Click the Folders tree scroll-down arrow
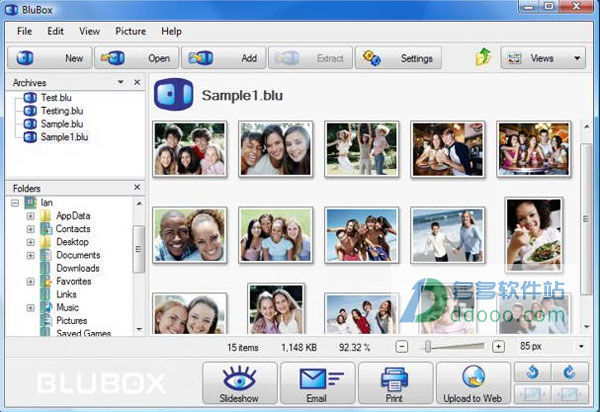The height and width of the screenshot is (412, 600). tap(139, 329)
